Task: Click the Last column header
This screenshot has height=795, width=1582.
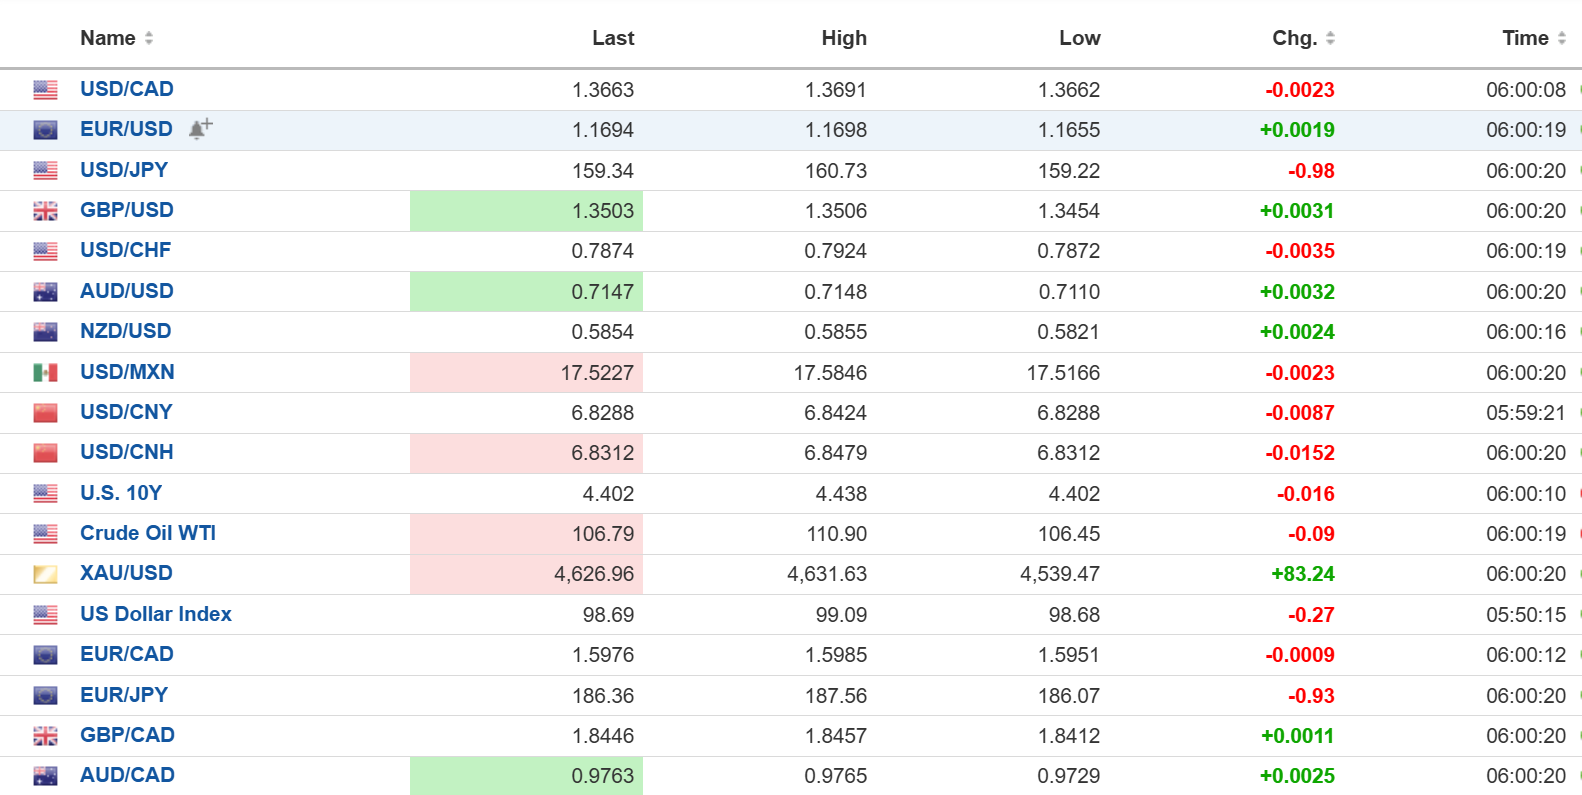Action: tap(612, 38)
